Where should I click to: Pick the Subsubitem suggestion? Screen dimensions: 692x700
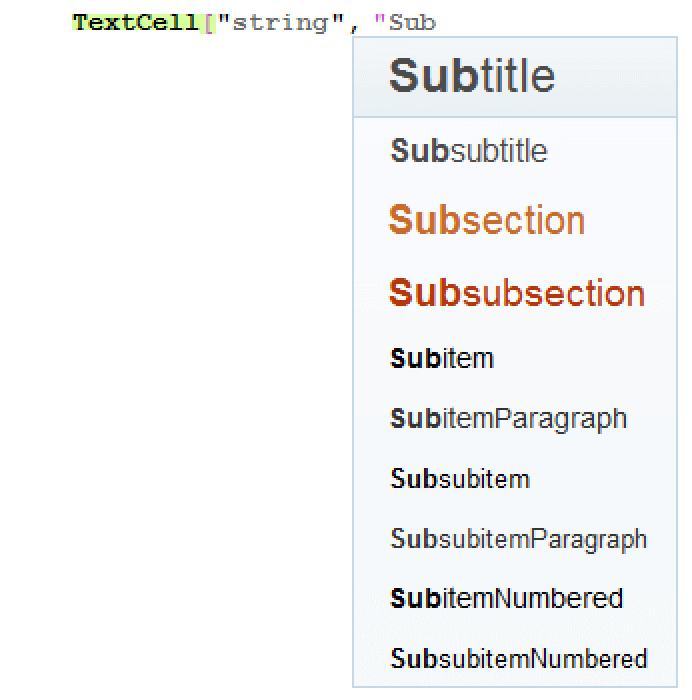point(460,478)
